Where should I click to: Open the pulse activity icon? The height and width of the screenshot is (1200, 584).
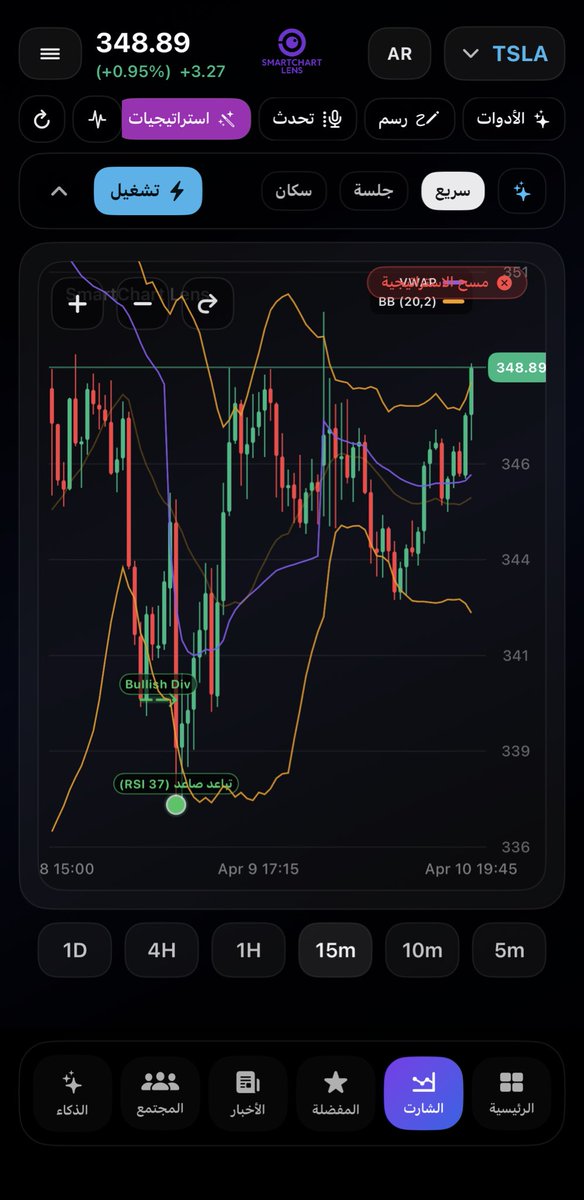[97, 119]
